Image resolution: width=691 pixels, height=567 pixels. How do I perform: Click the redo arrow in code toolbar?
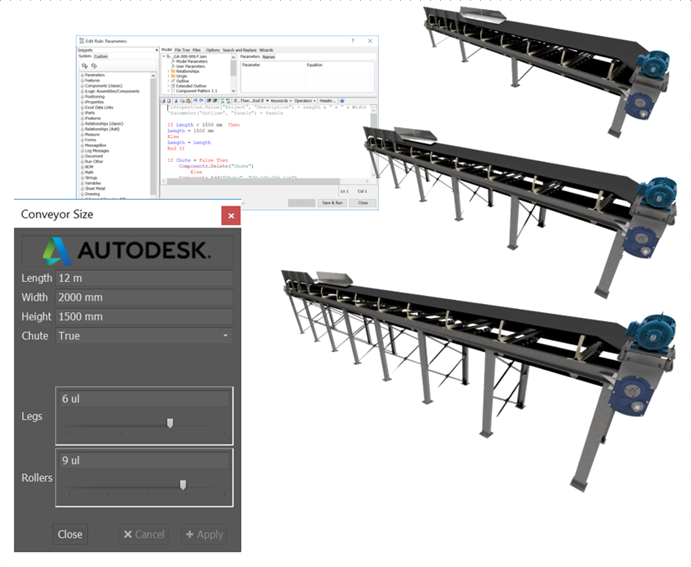[x=201, y=101]
